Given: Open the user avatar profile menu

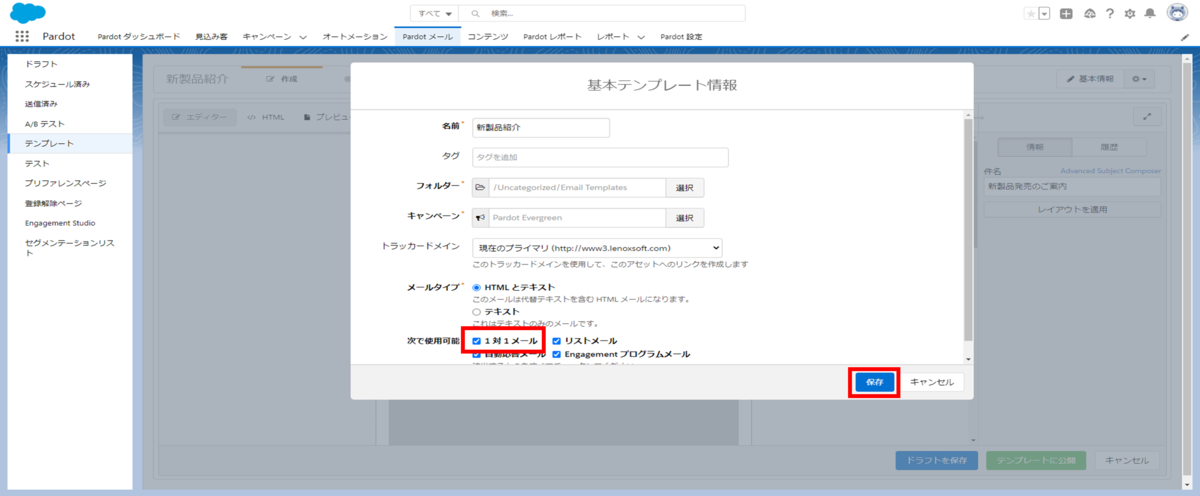Looking at the screenshot, I should click(x=1176, y=13).
